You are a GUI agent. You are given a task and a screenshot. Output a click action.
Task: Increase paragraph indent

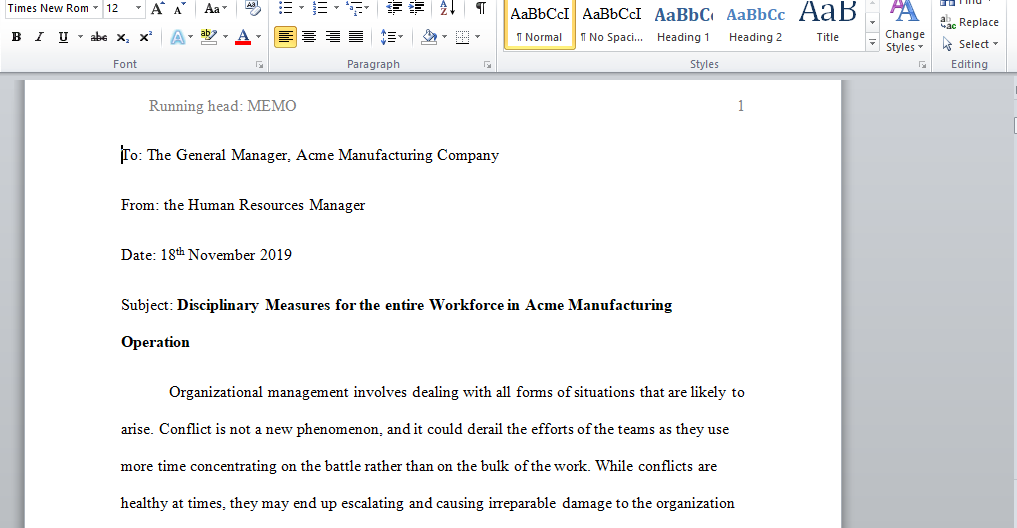click(416, 8)
